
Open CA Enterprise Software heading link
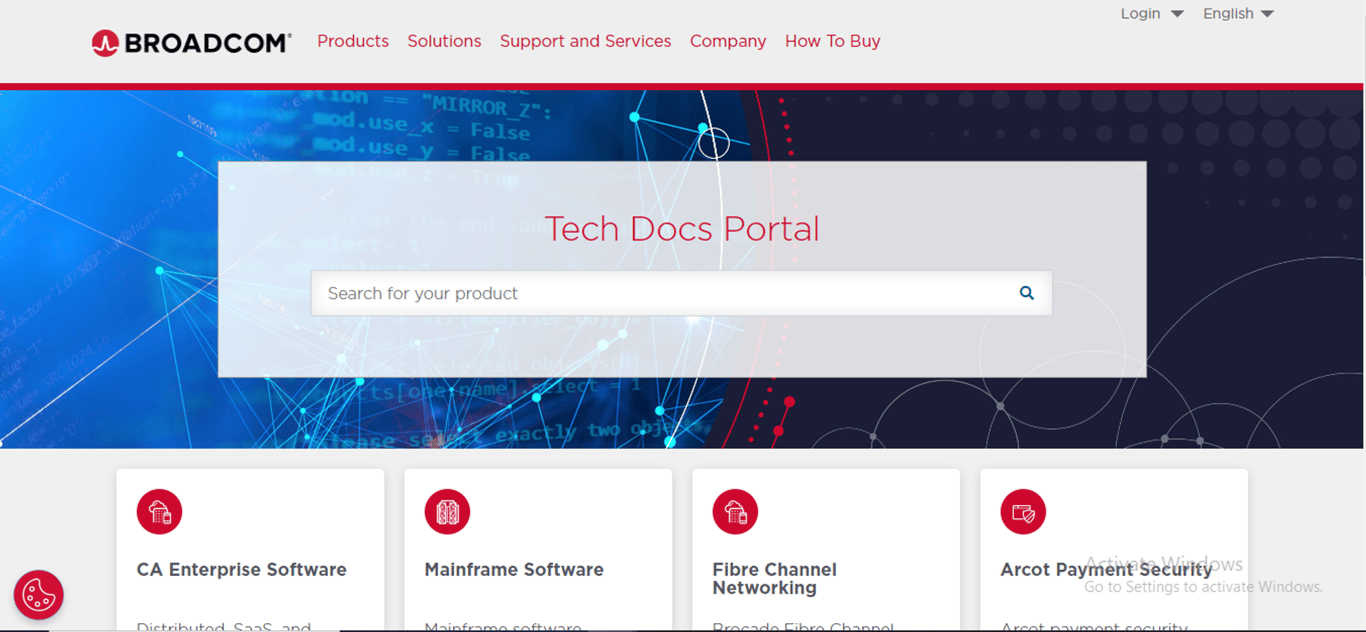(x=242, y=570)
